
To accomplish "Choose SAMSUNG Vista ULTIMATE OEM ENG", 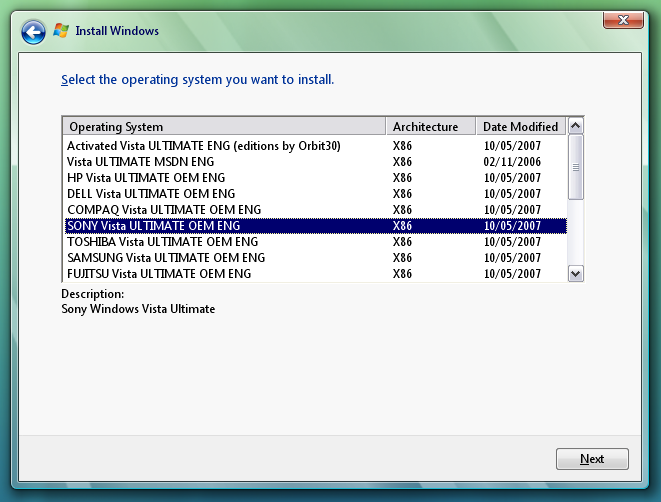I will [x=165, y=258].
